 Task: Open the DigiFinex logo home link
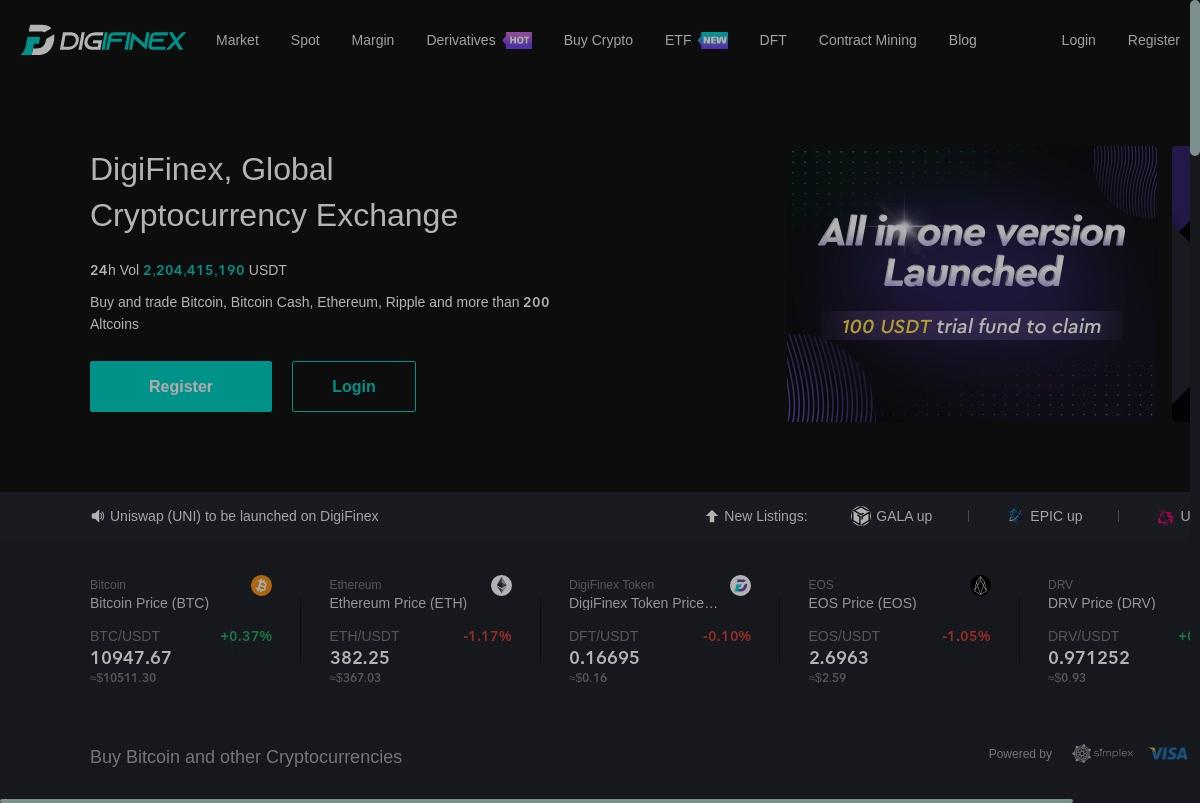point(103,40)
